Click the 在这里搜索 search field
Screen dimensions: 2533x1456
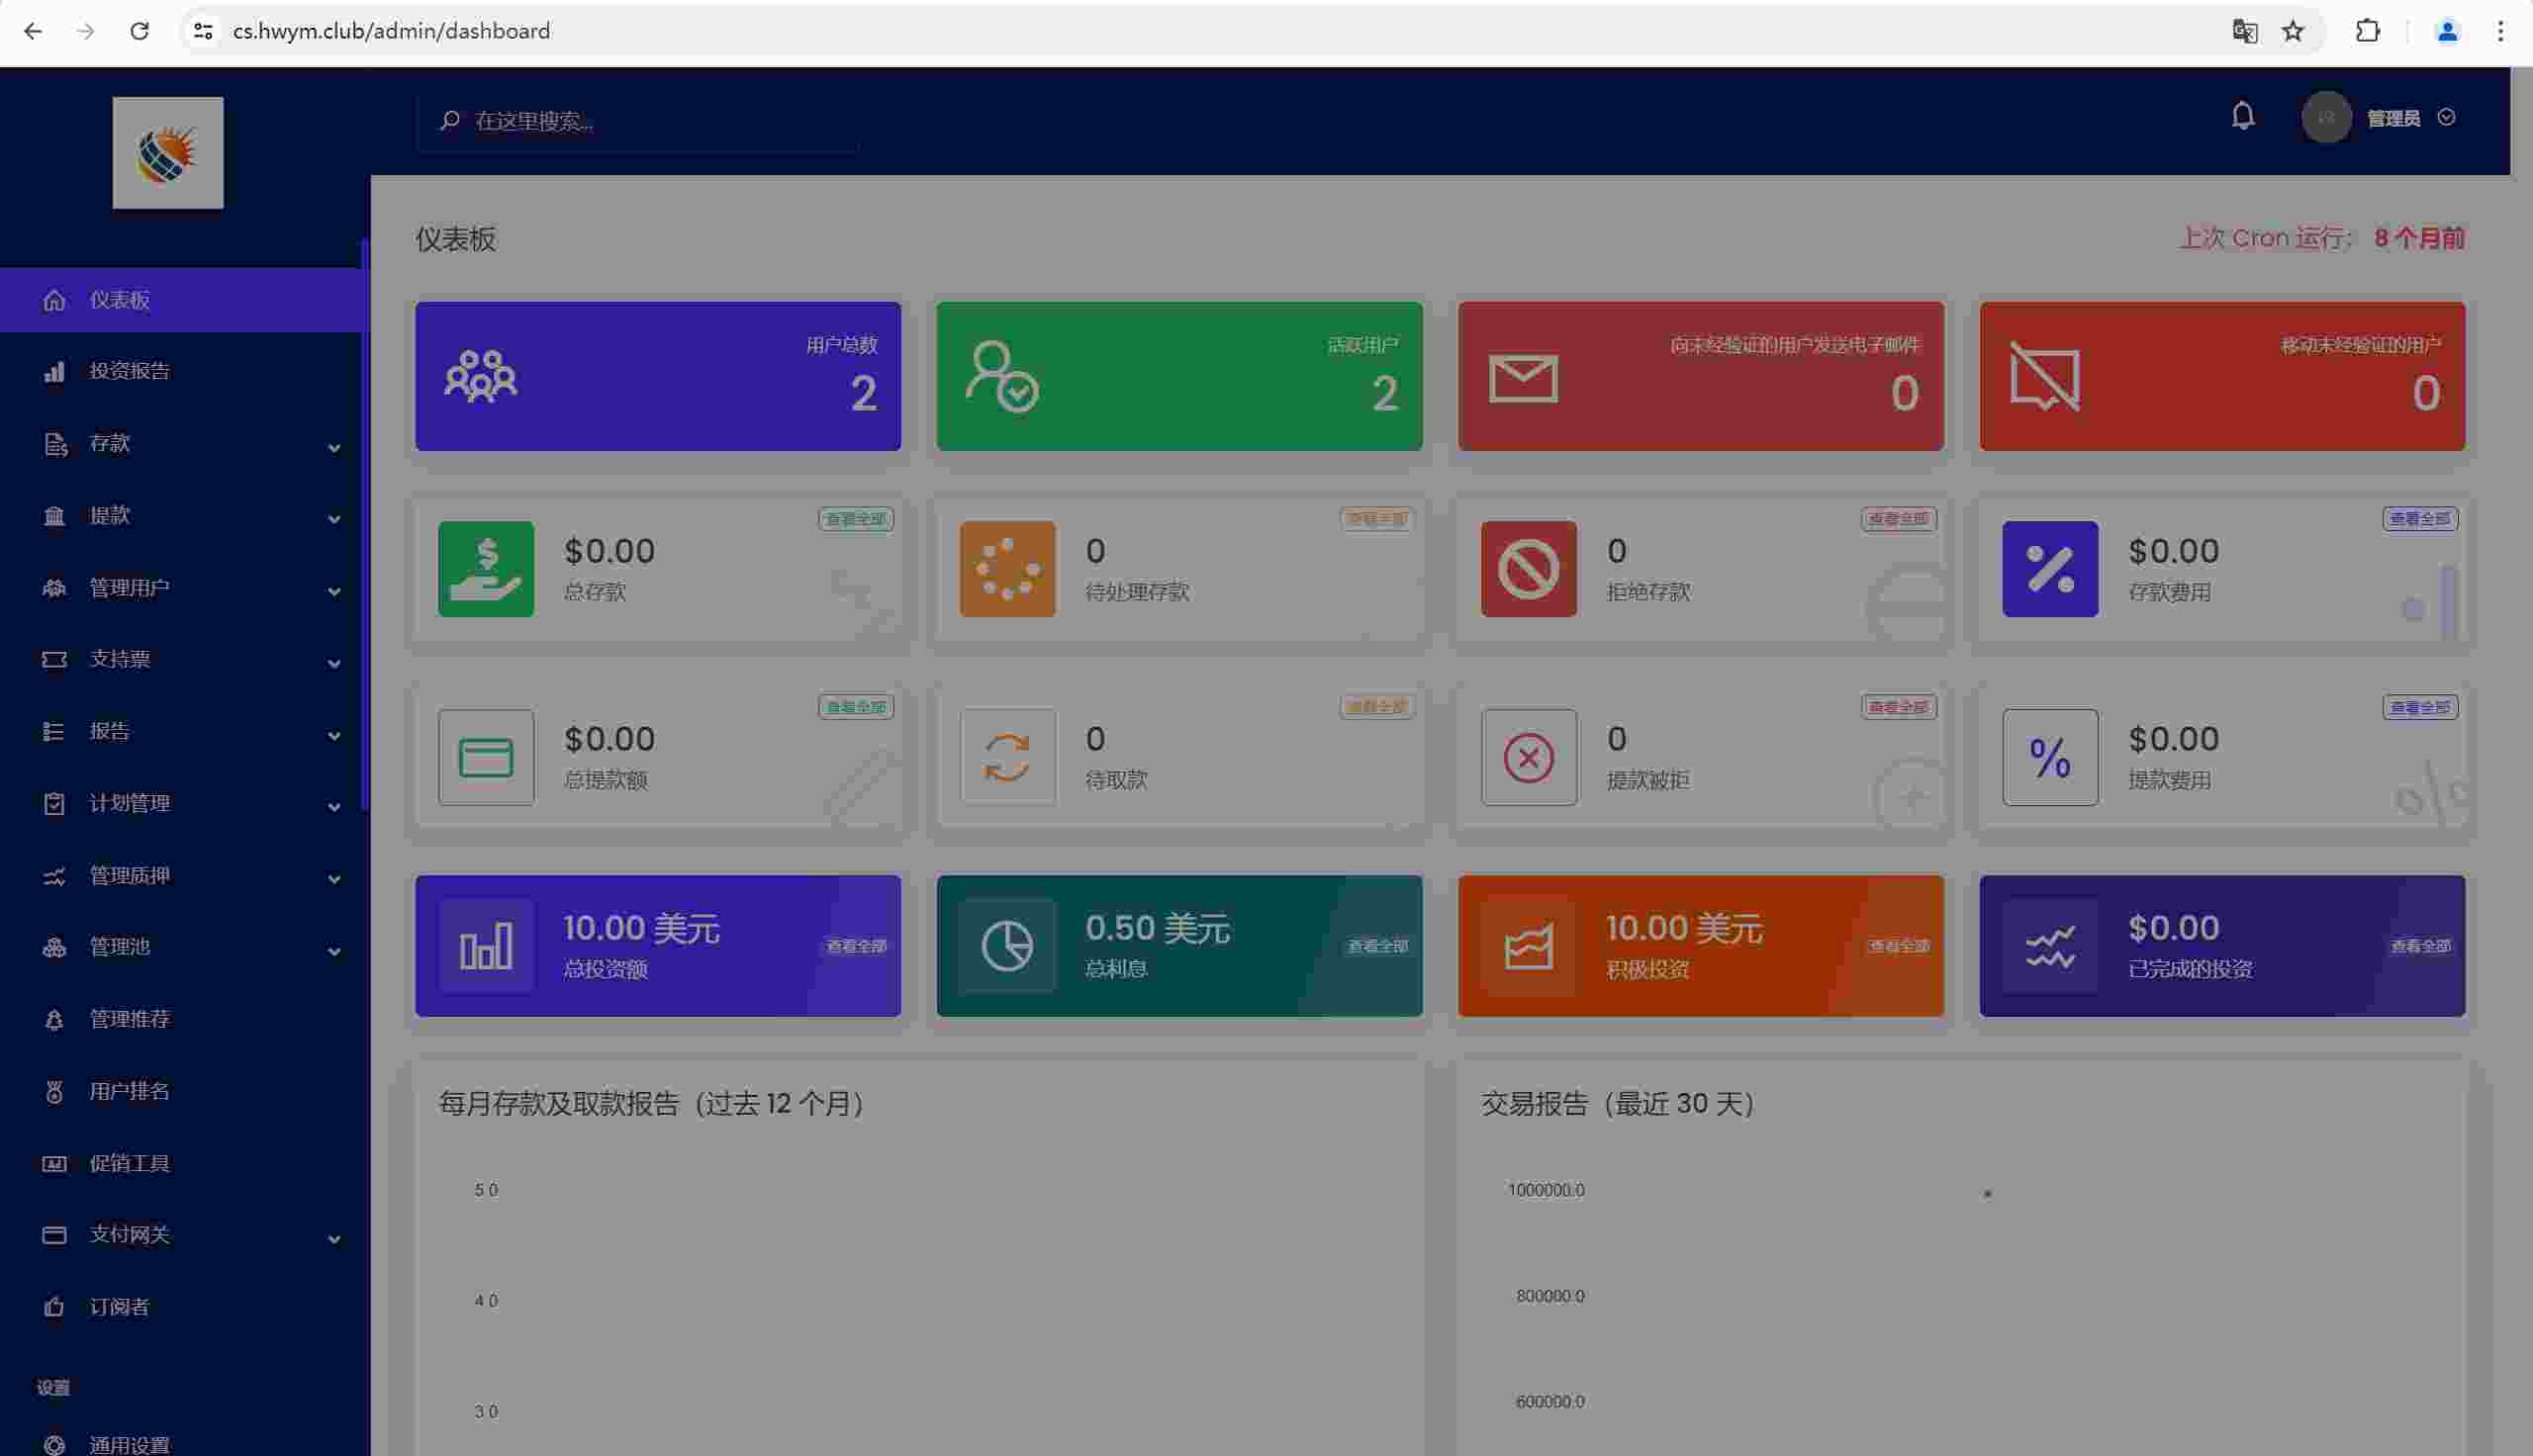(x=640, y=121)
